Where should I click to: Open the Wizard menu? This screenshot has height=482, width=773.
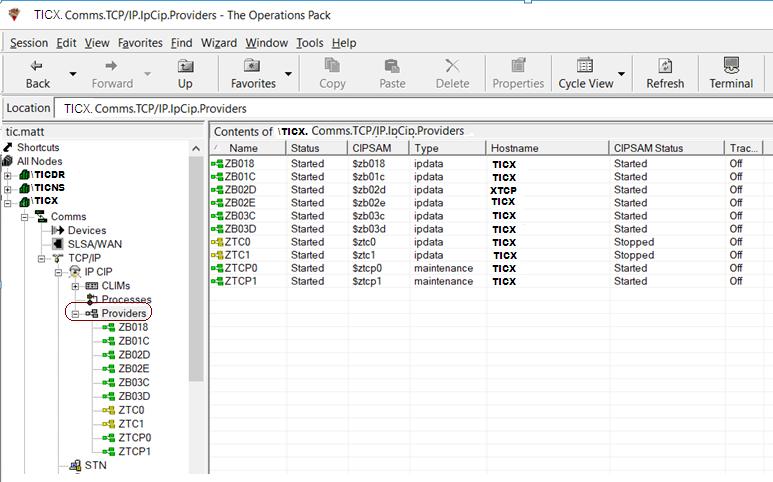(x=218, y=43)
